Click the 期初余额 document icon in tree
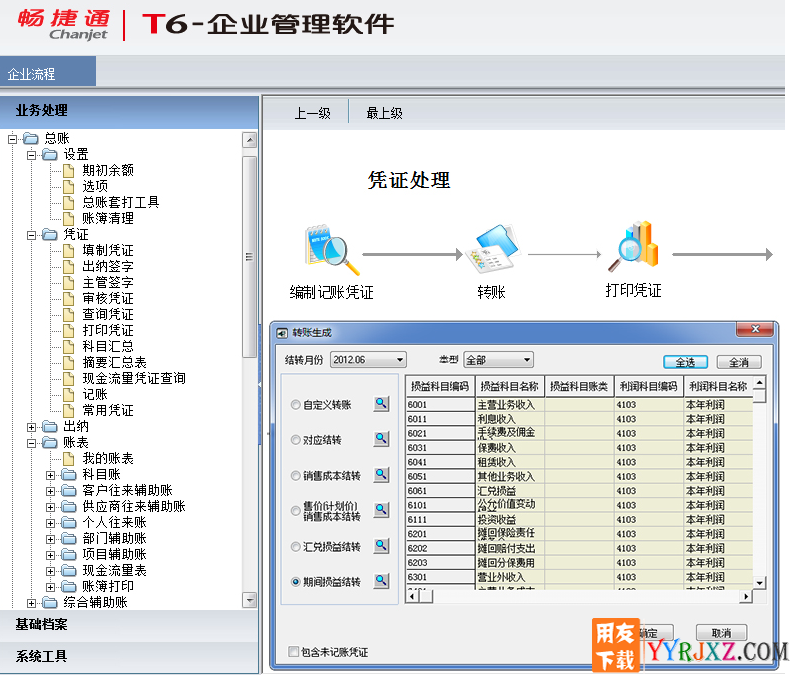790x675 pixels. tap(69, 171)
